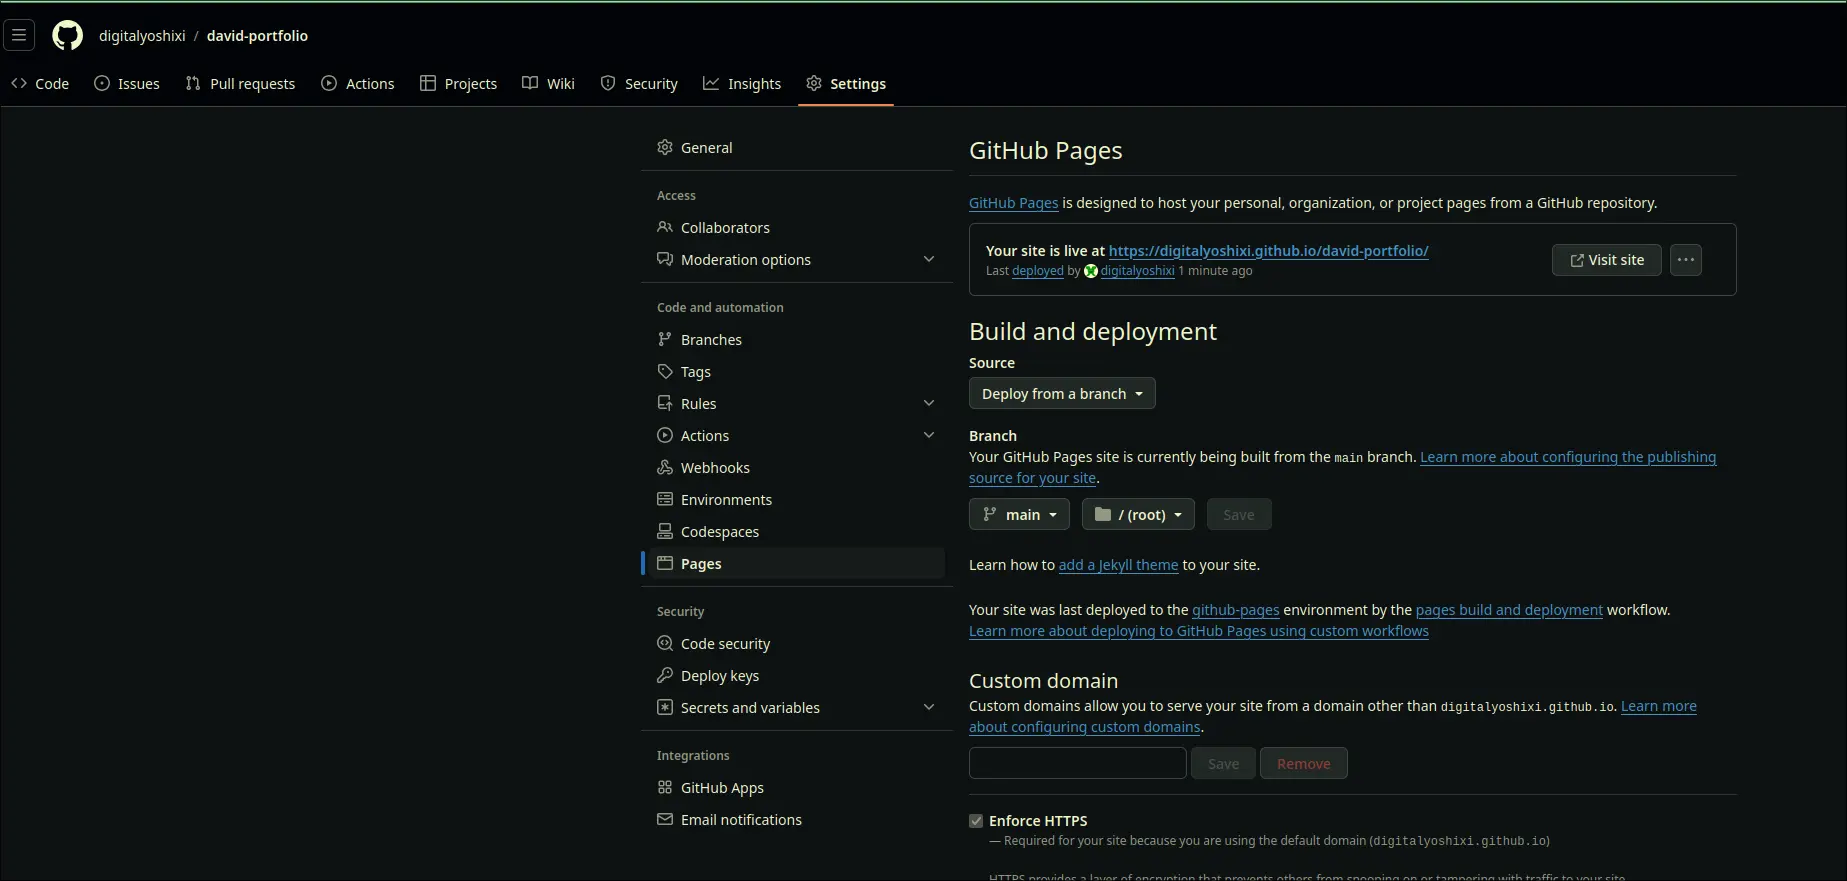Open the hamburger navigation menu icon
Image resolution: width=1847 pixels, height=881 pixels.
click(19, 36)
